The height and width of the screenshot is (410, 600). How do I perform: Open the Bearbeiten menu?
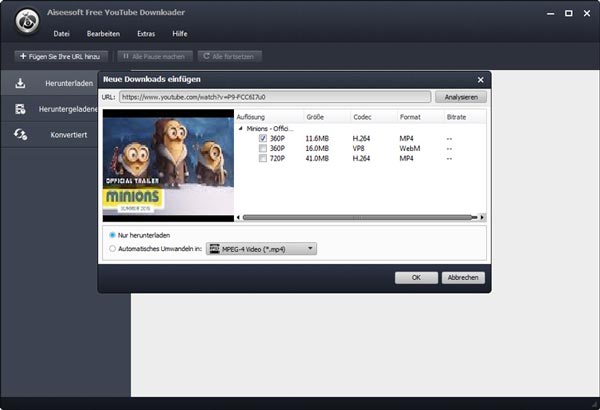(103, 34)
